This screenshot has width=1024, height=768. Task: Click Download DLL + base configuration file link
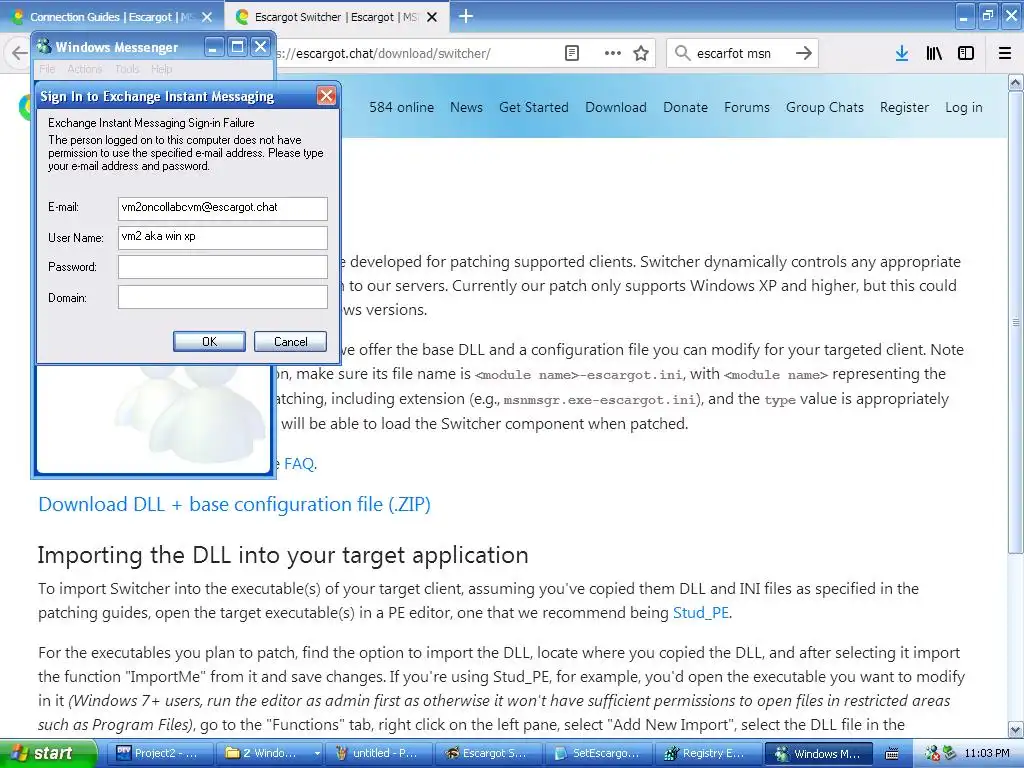click(234, 504)
